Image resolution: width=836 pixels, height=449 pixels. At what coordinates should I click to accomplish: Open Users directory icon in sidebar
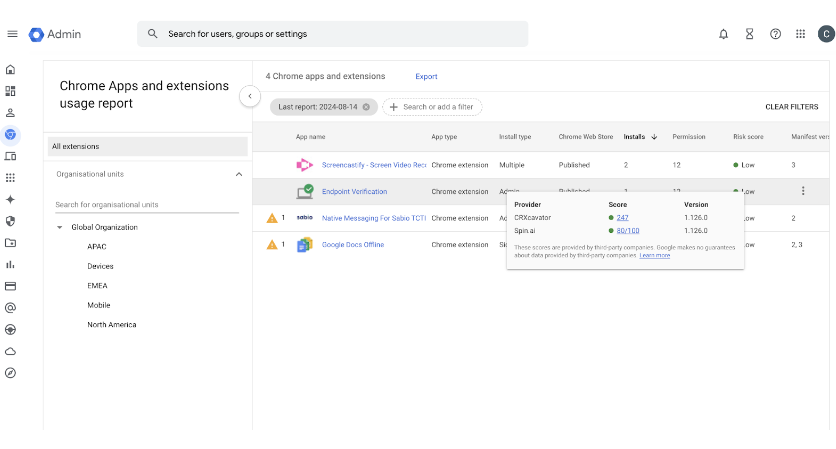pos(10,113)
